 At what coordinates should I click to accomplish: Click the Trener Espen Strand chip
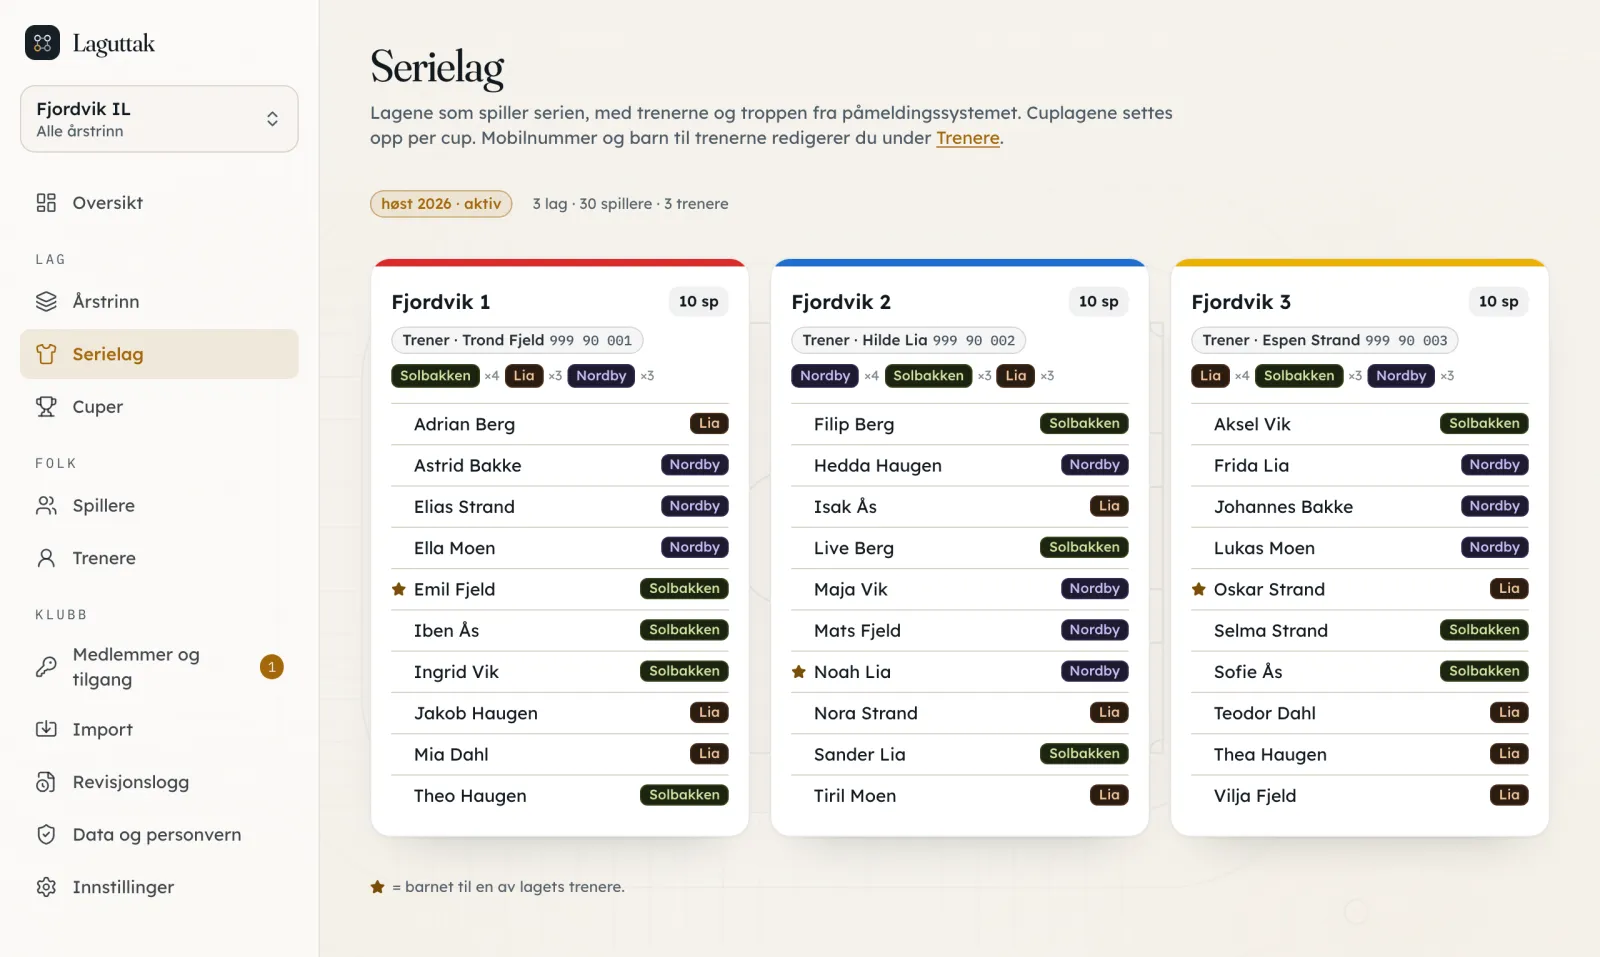point(1325,340)
